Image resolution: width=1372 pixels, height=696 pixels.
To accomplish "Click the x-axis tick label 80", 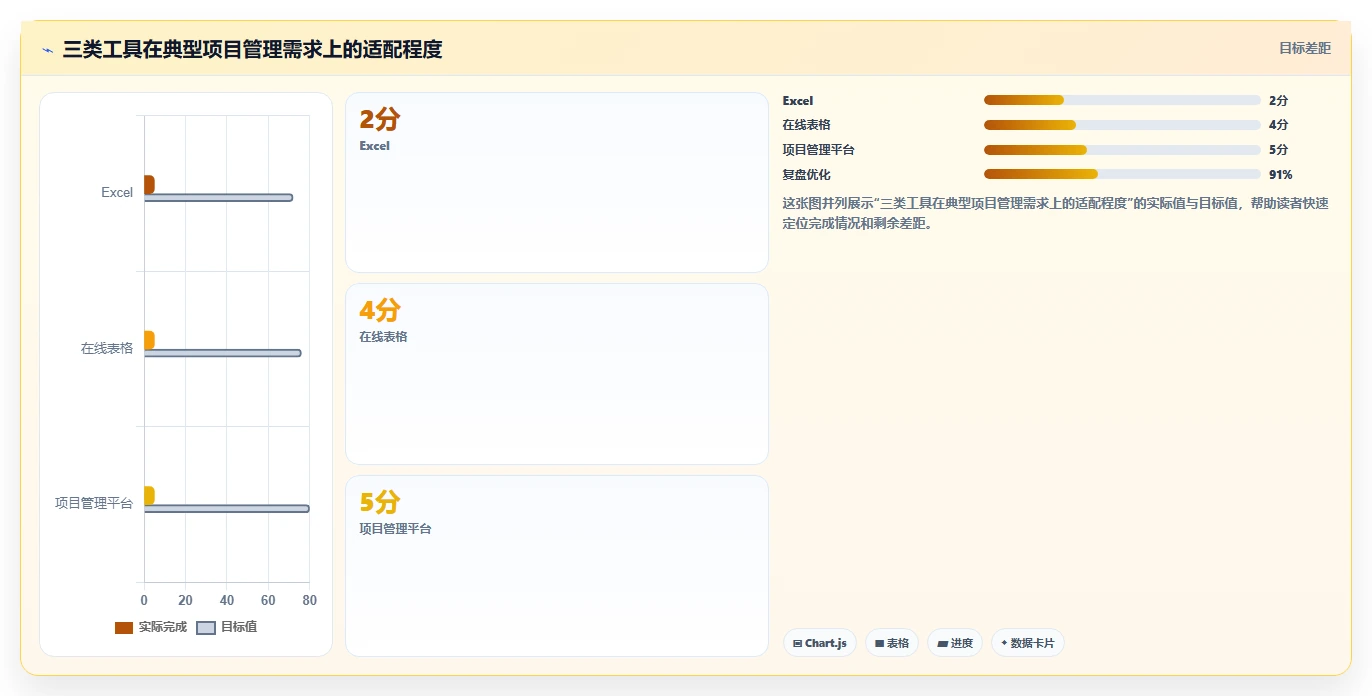I will (309, 600).
